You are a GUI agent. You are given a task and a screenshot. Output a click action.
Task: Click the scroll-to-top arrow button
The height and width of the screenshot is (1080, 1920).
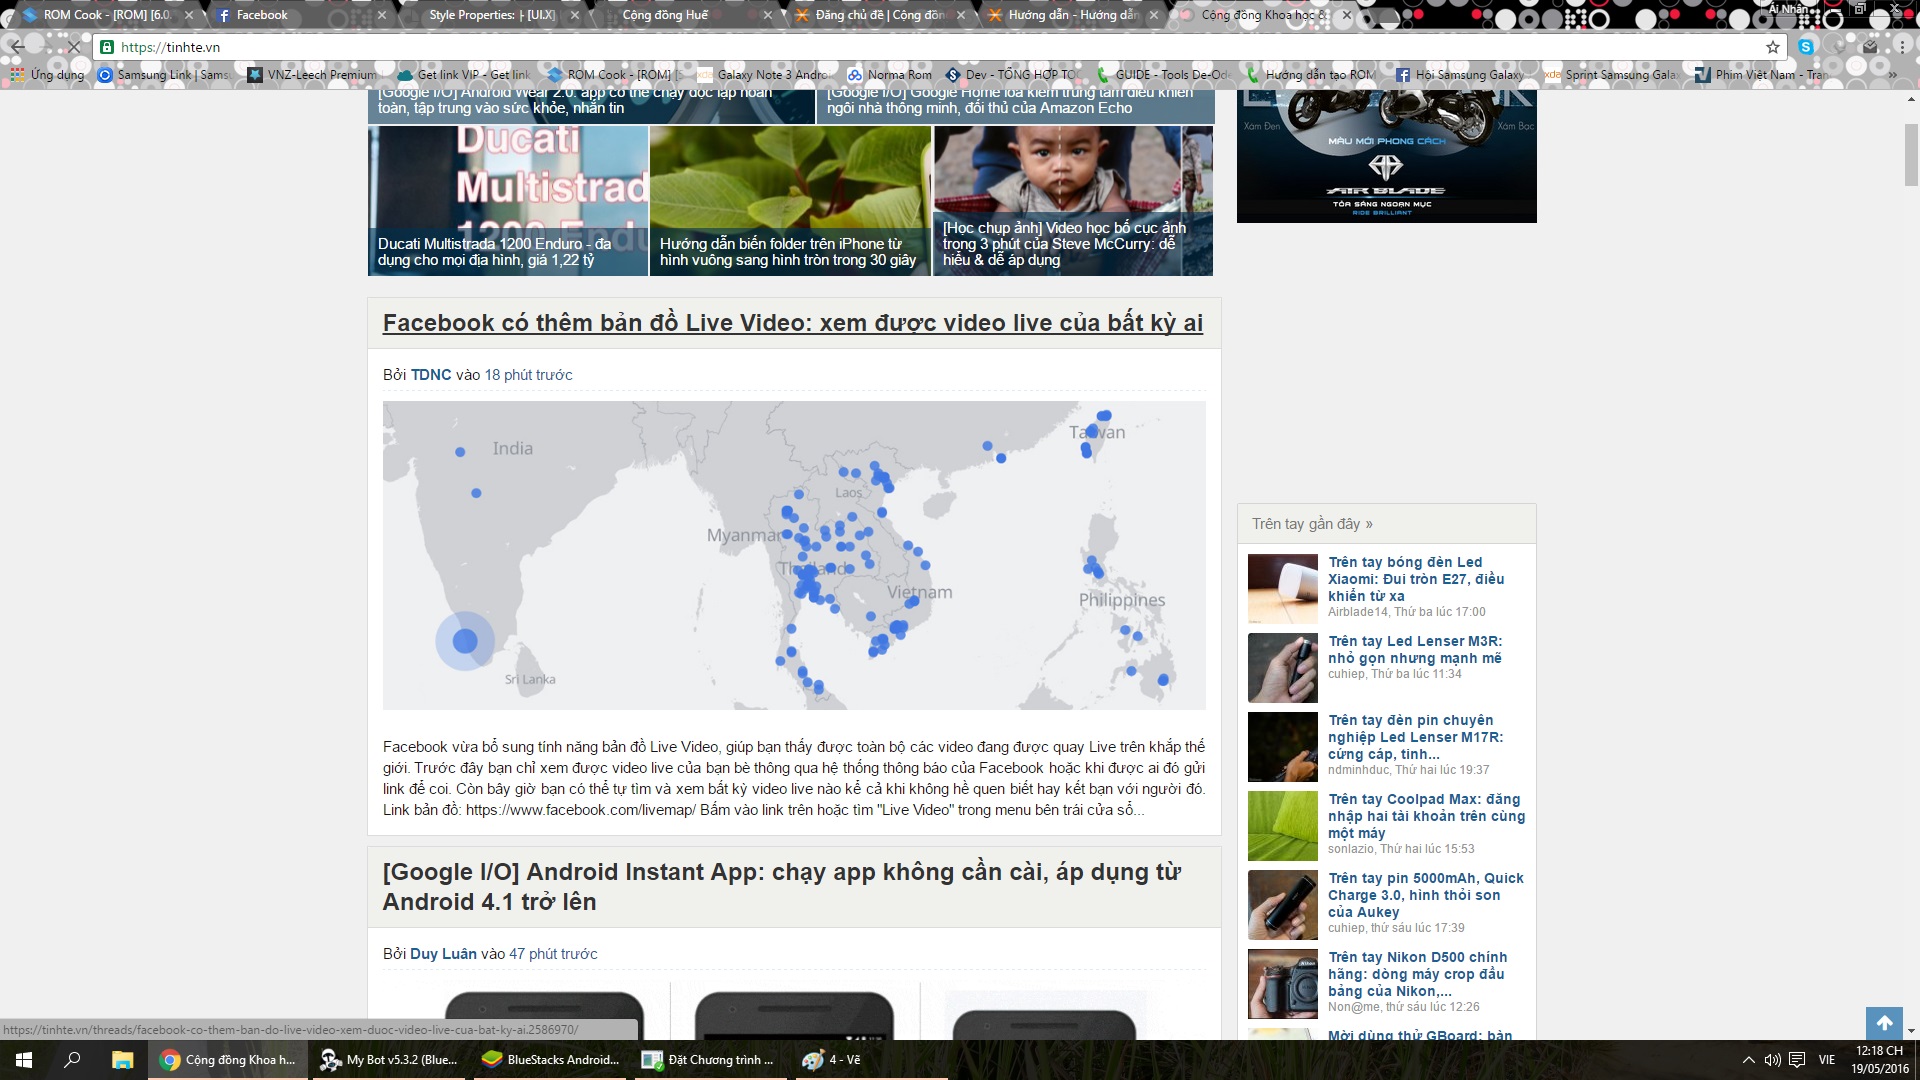pos(1884,1023)
